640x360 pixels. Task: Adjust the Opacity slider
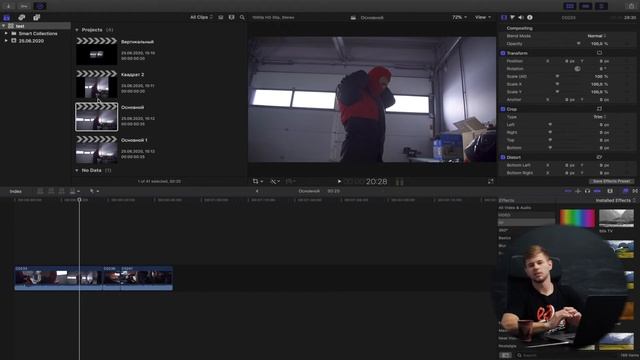tap(578, 43)
